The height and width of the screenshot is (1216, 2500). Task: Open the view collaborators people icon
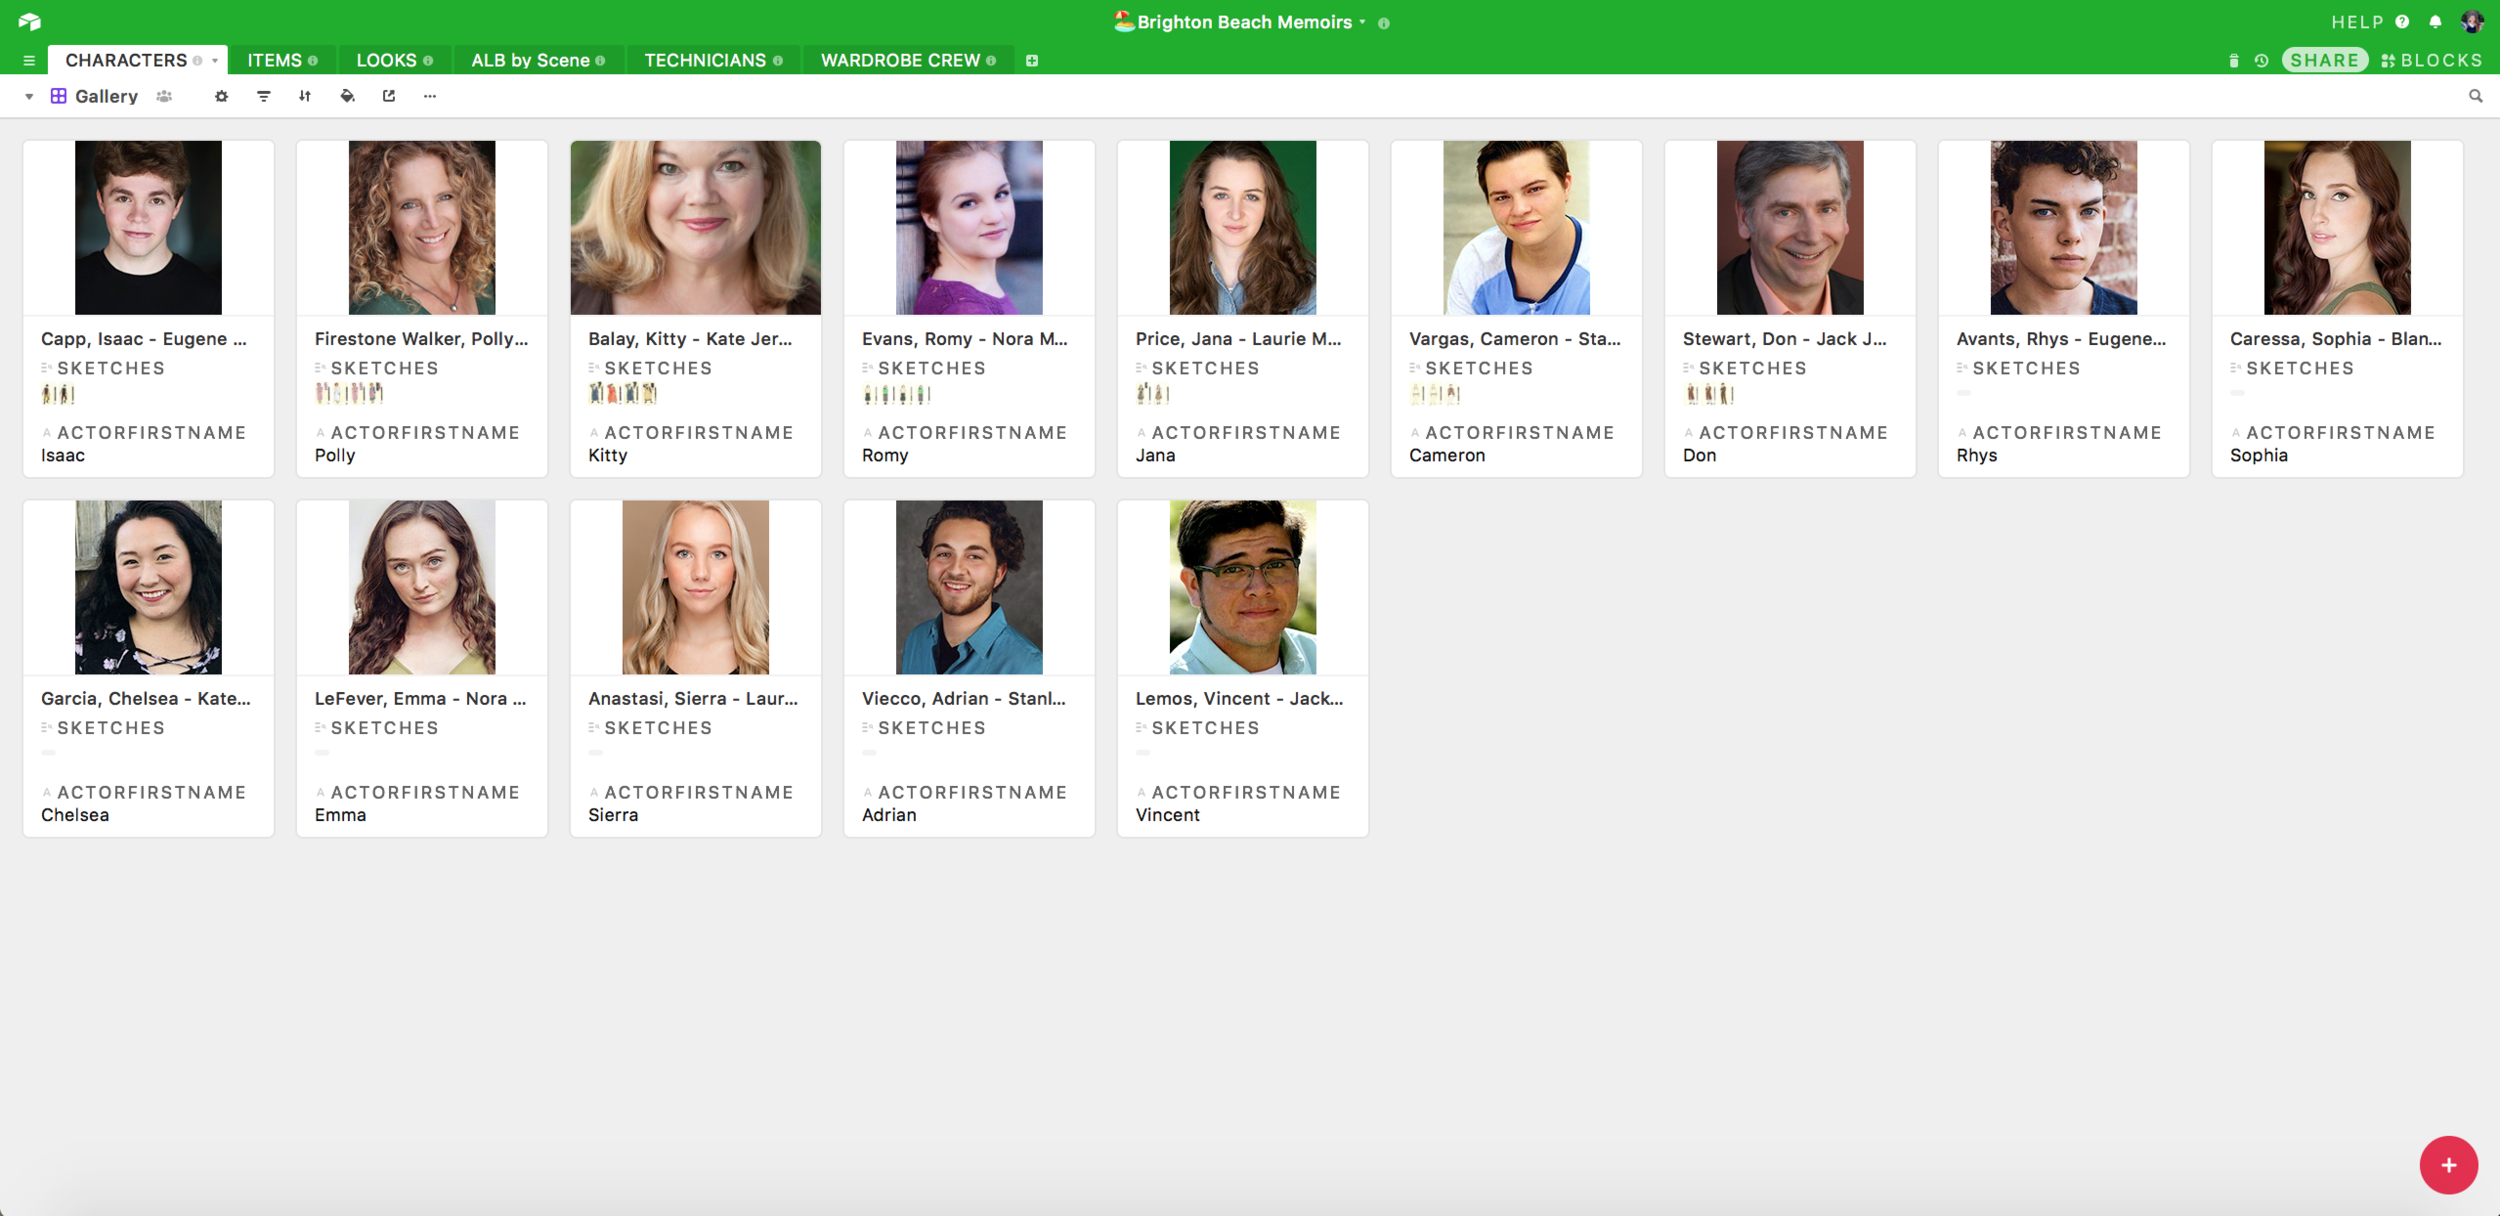click(x=165, y=96)
